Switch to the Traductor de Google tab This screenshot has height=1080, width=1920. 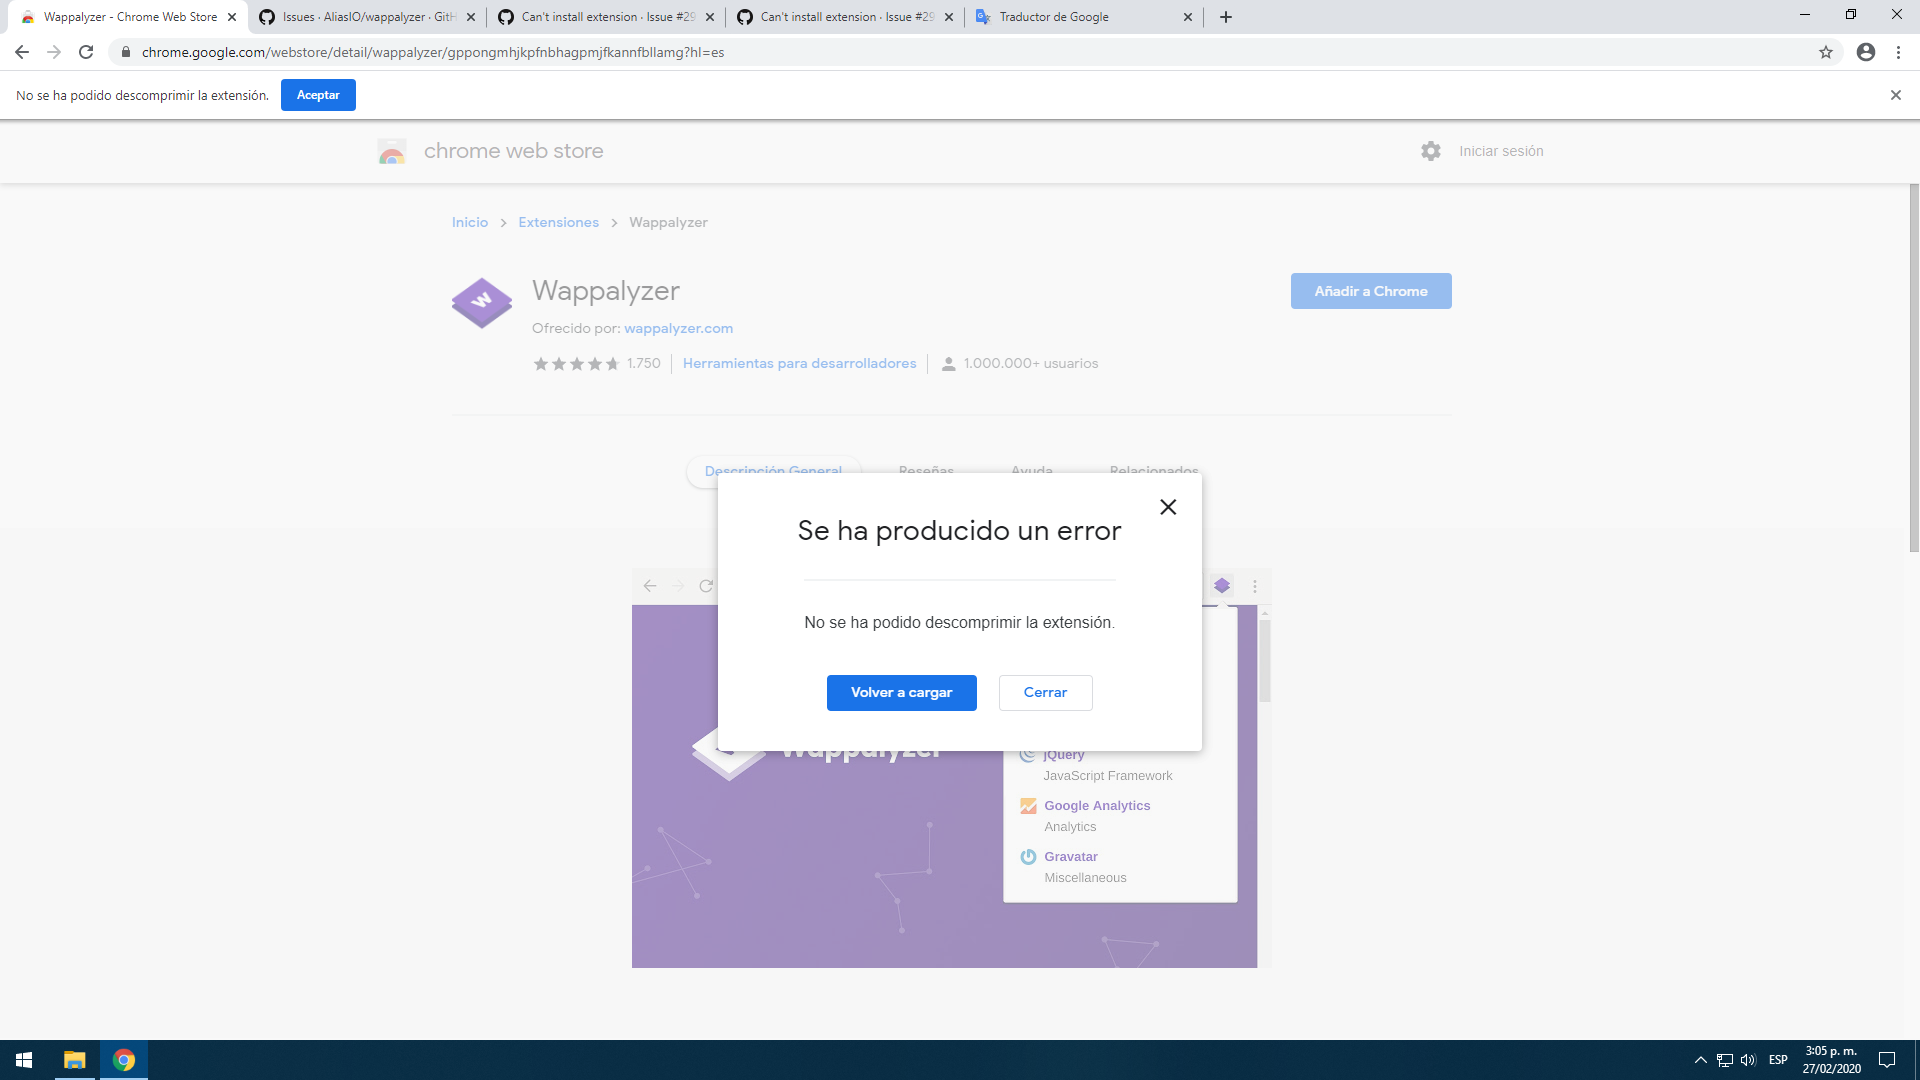[1084, 17]
